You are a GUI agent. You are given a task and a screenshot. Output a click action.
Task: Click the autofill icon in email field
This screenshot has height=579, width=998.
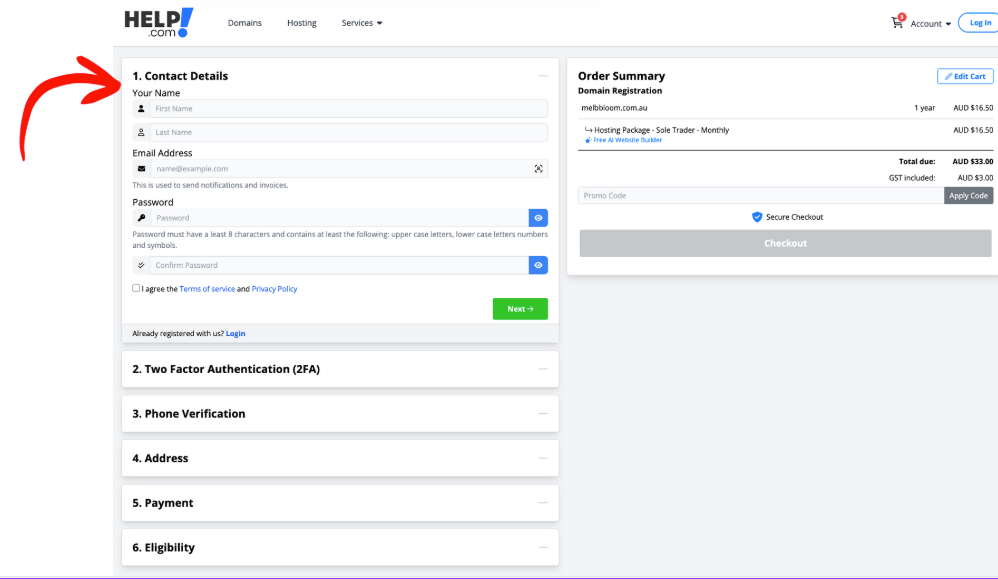tap(539, 169)
